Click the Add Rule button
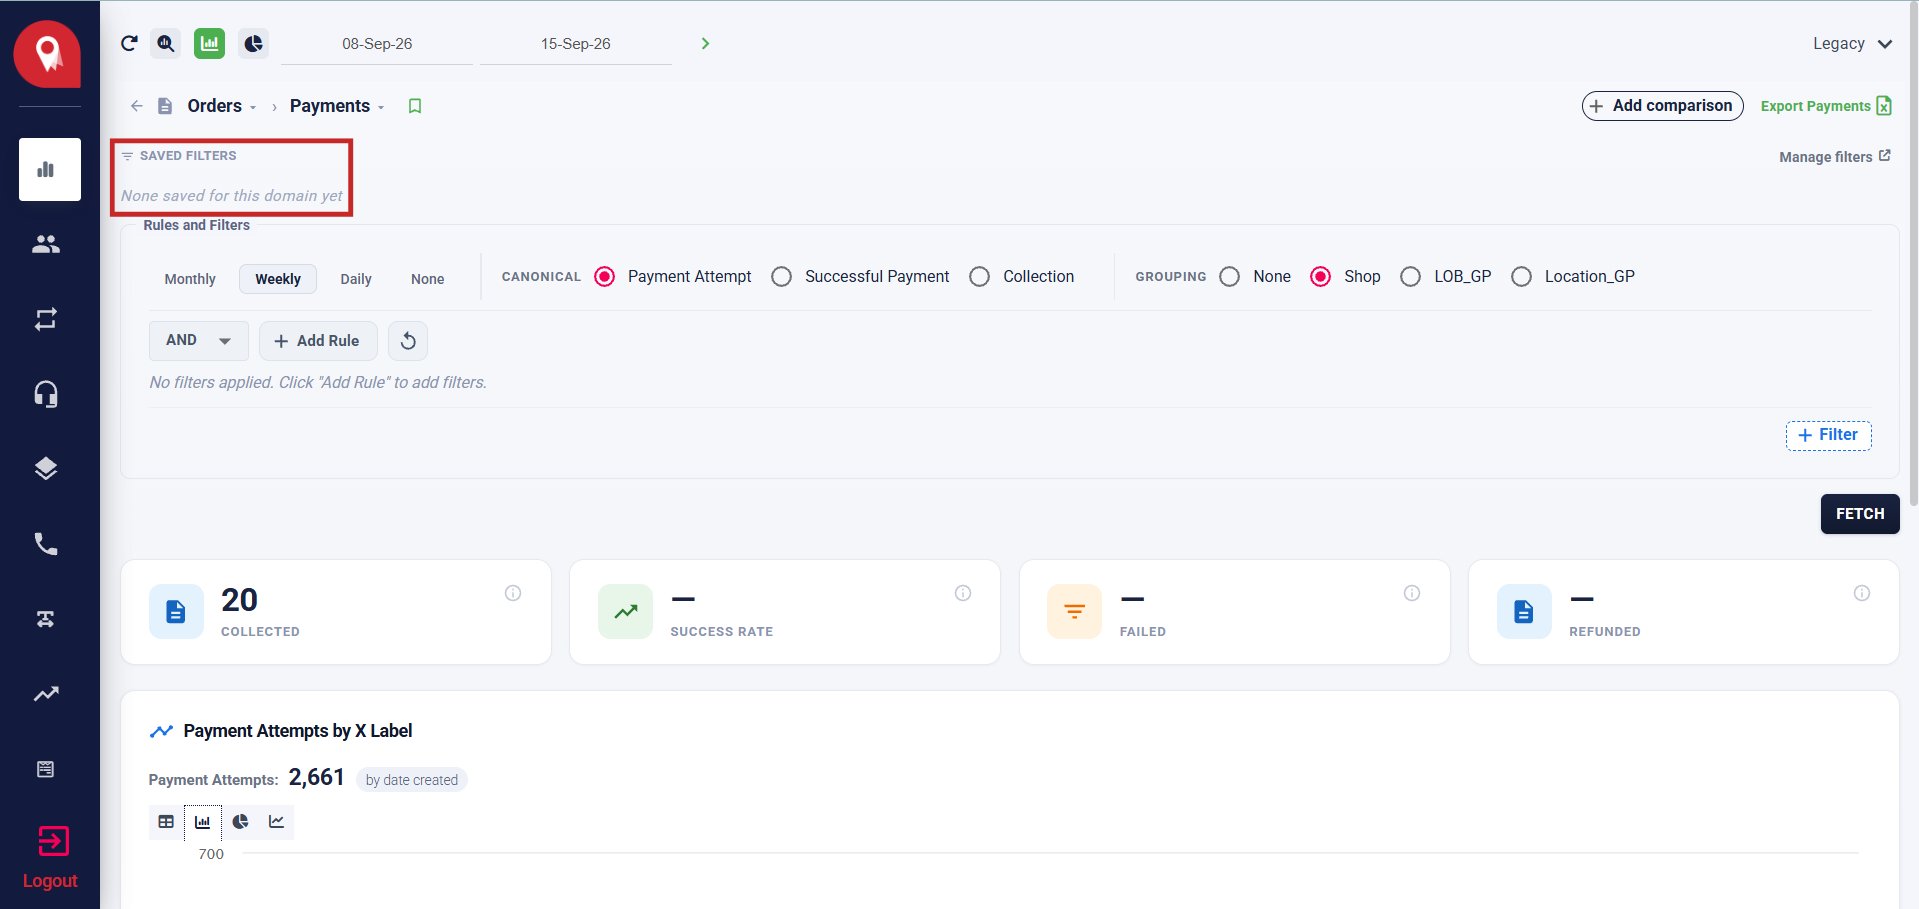Viewport: 1919px width, 909px height. coord(318,341)
